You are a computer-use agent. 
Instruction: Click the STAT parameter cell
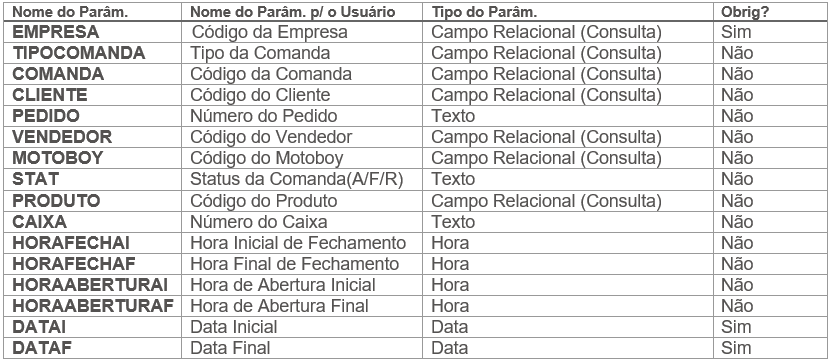coord(35,179)
